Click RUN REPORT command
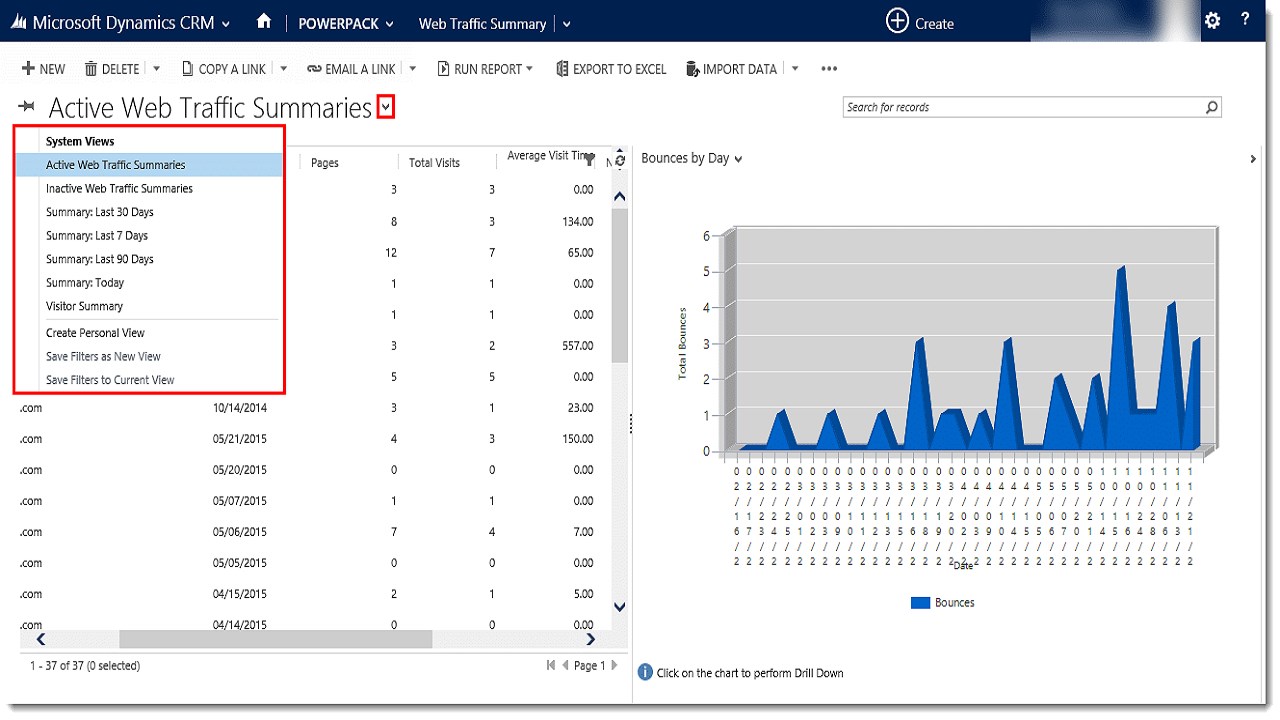The width and height of the screenshot is (1280, 720). click(x=485, y=69)
